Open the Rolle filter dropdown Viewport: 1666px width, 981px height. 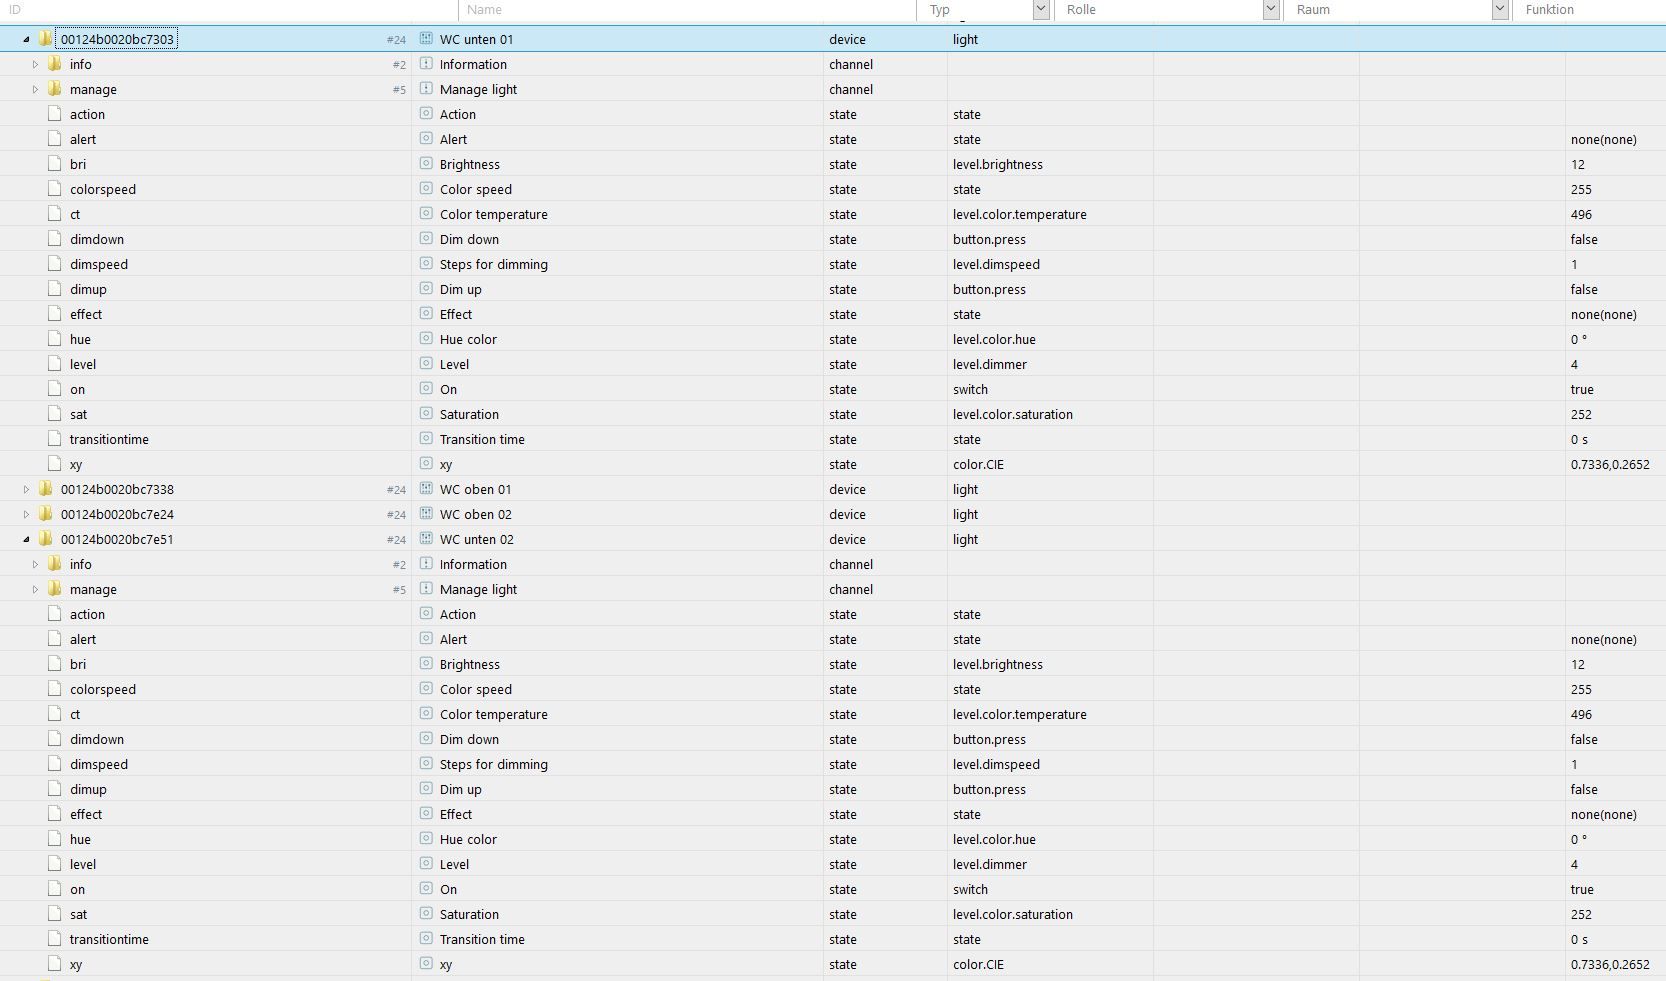(x=1271, y=9)
